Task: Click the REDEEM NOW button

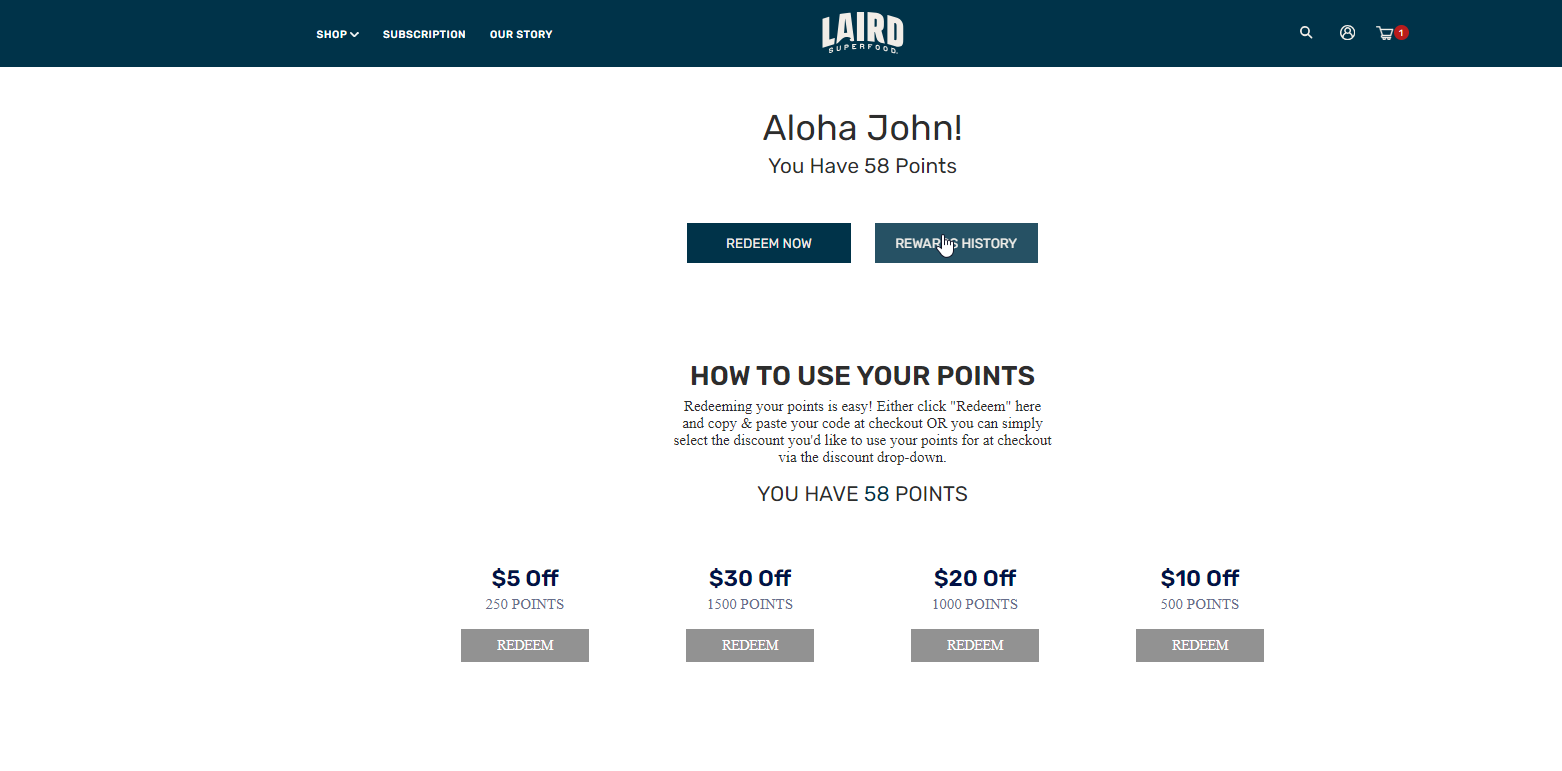Action: pyautogui.click(x=769, y=243)
